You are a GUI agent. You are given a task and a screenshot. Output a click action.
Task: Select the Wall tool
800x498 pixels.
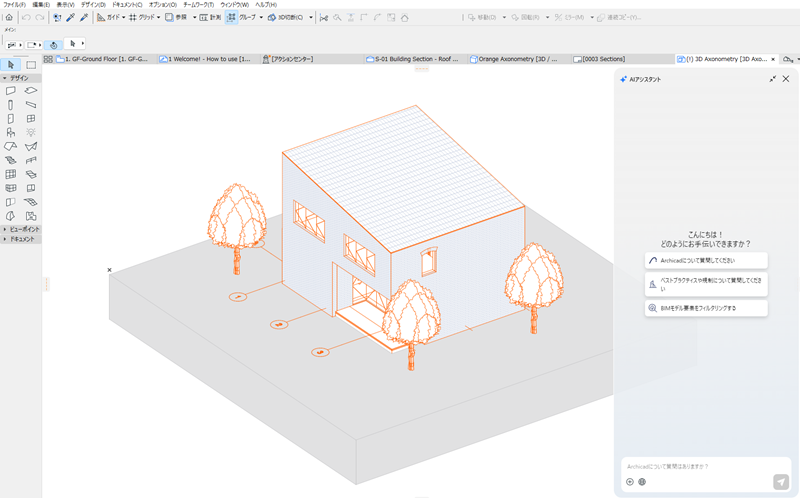(x=11, y=91)
